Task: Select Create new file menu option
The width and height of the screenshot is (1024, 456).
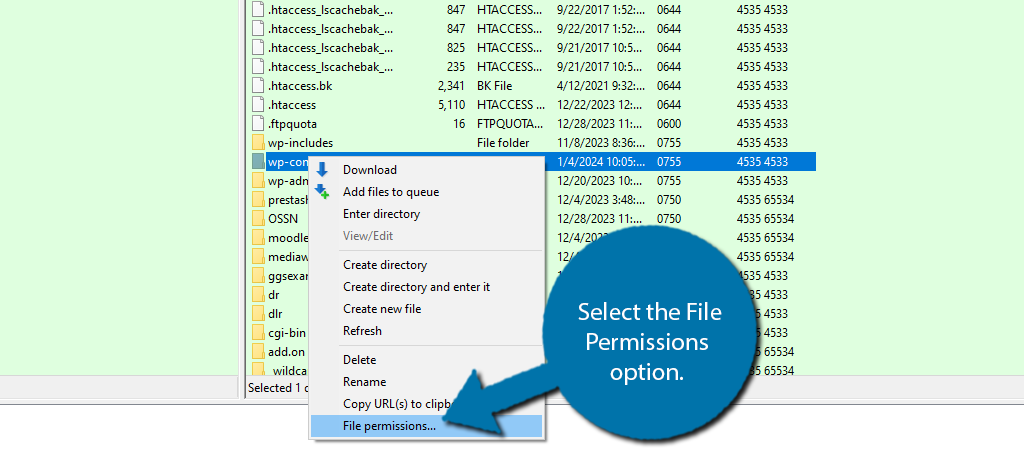Action: pos(382,309)
